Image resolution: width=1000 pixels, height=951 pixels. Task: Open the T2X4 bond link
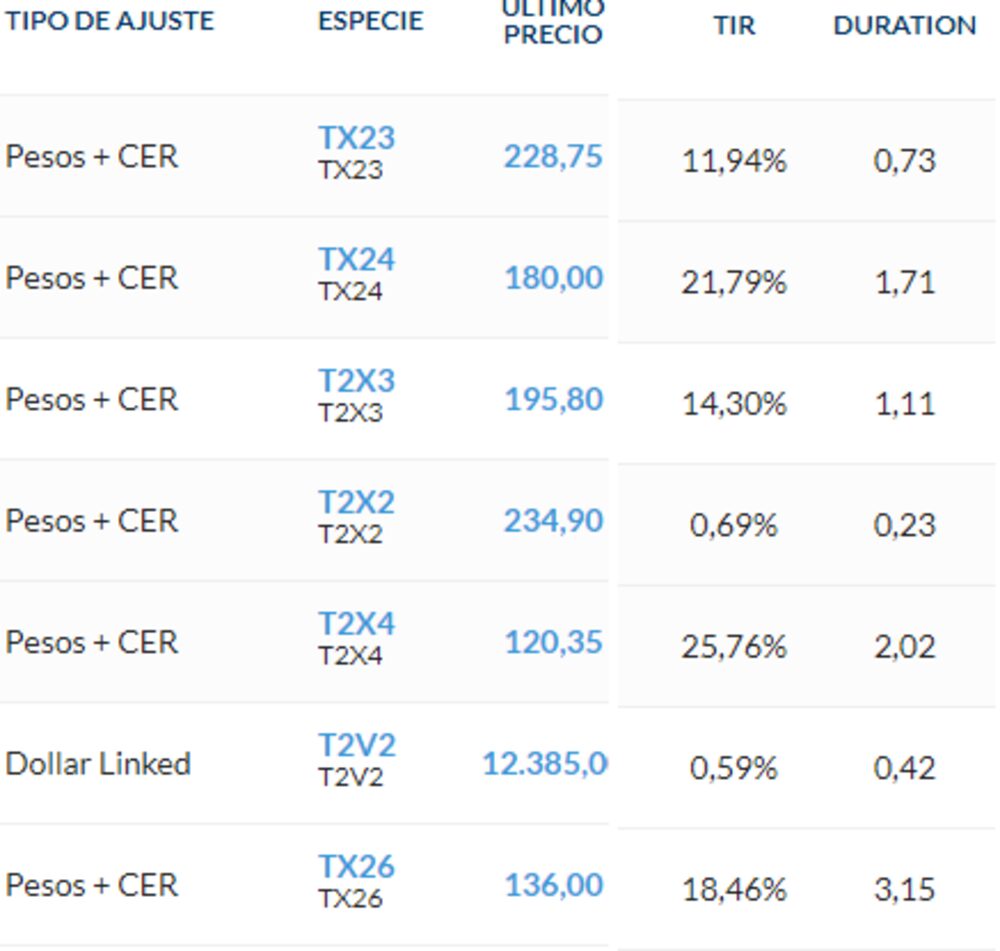click(356, 624)
